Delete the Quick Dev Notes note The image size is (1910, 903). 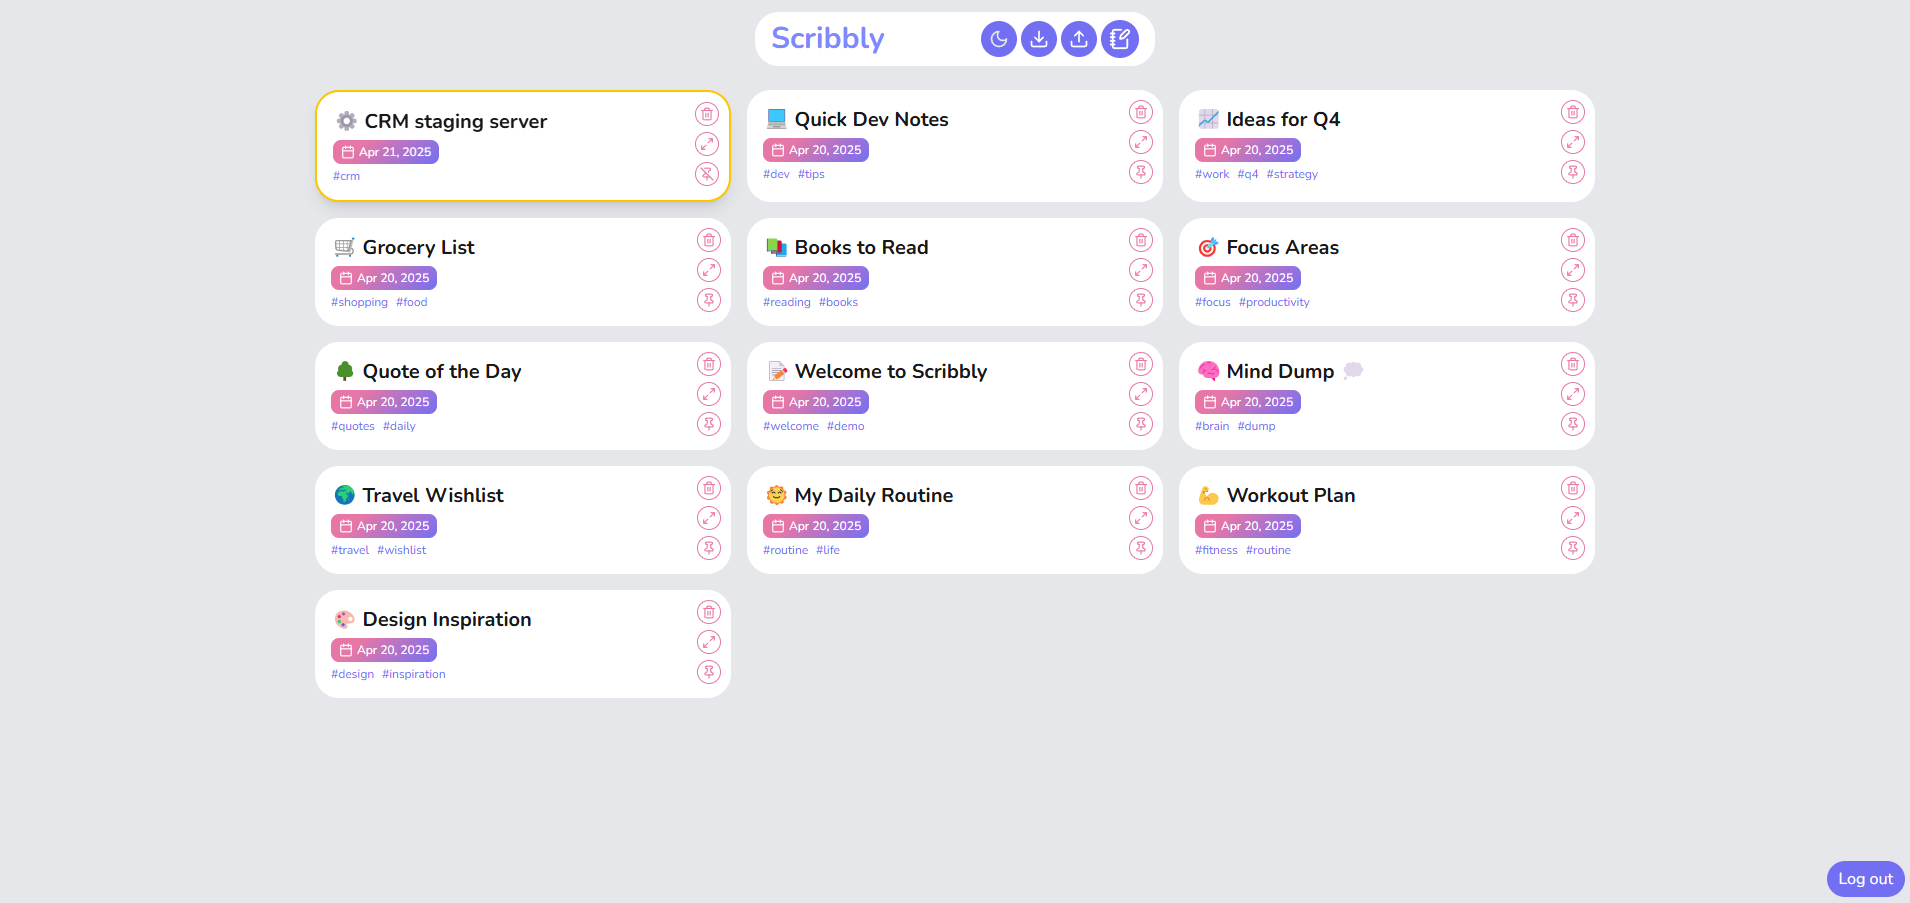pos(1141,112)
